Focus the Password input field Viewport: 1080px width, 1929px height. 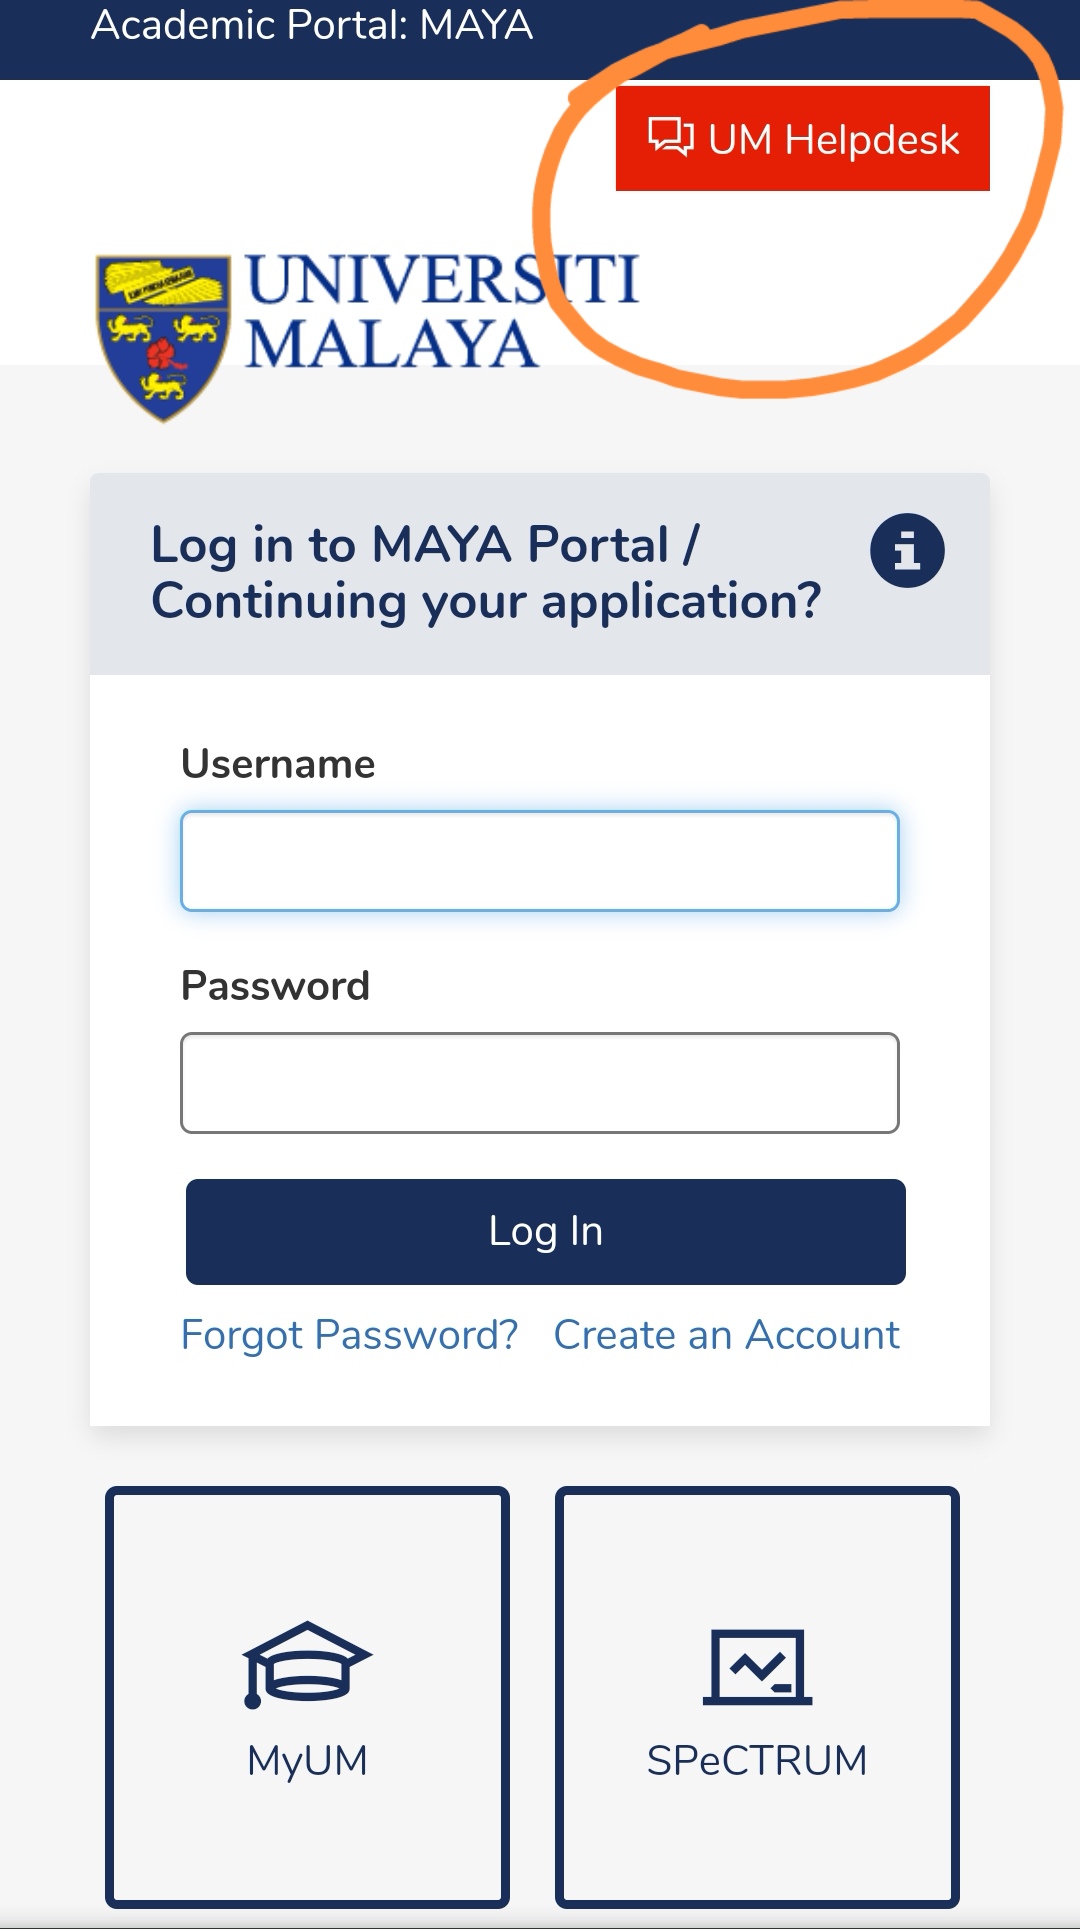(540, 1083)
